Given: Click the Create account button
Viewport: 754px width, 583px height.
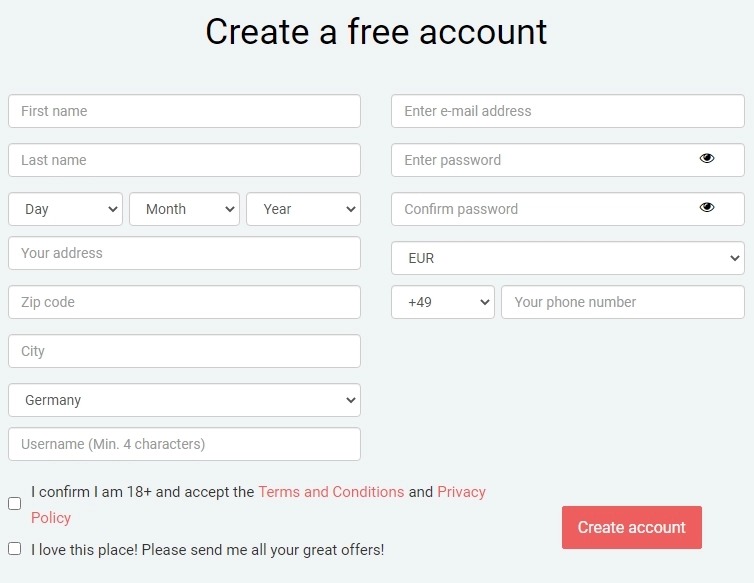Looking at the screenshot, I should (x=631, y=527).
